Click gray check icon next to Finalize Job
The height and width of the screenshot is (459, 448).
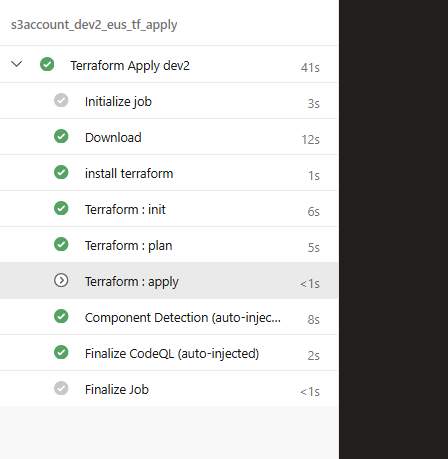click(61, 388)
